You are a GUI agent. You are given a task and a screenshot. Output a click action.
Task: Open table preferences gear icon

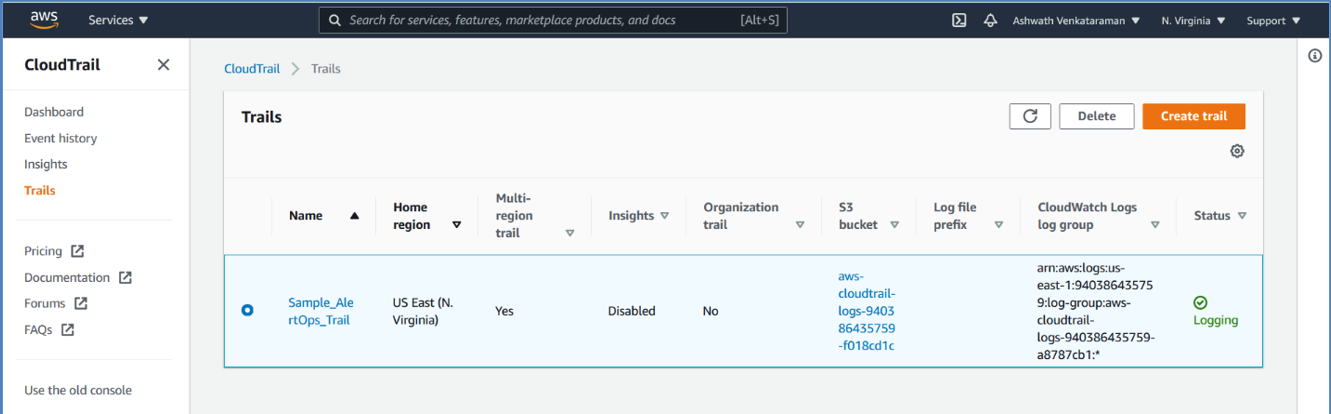click(1237, 151)
